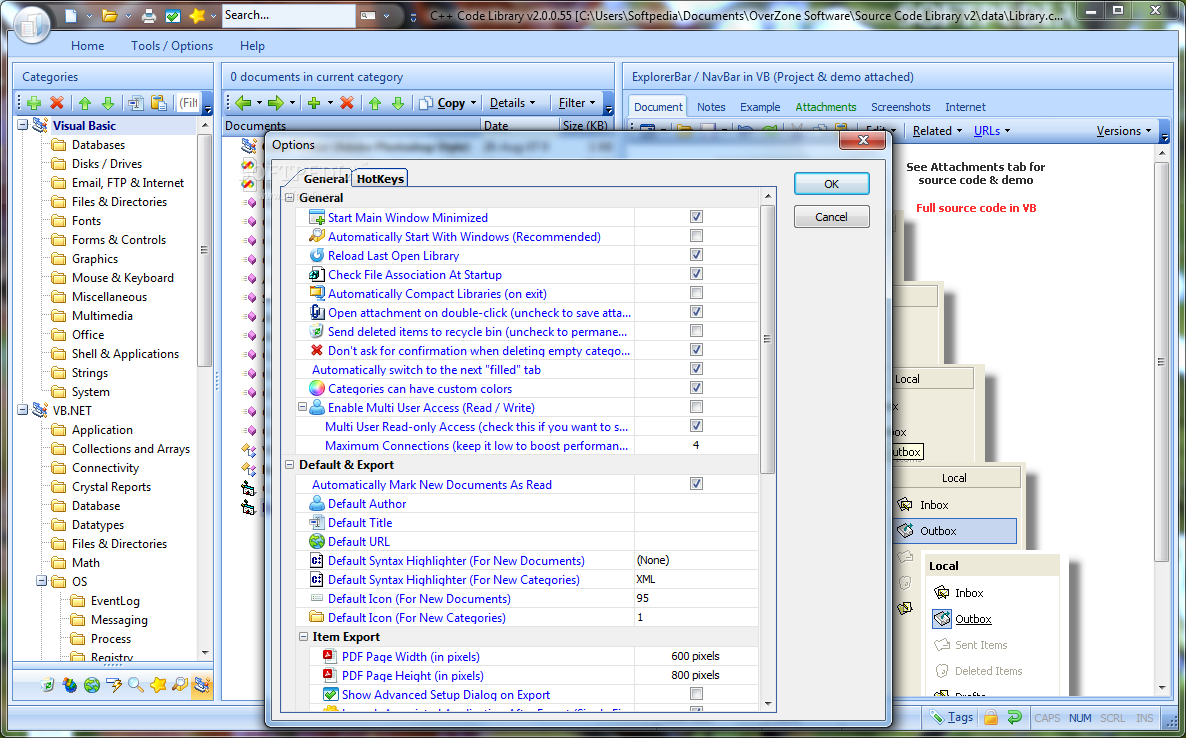Add a document with the green plus icon

pos(314,103)
